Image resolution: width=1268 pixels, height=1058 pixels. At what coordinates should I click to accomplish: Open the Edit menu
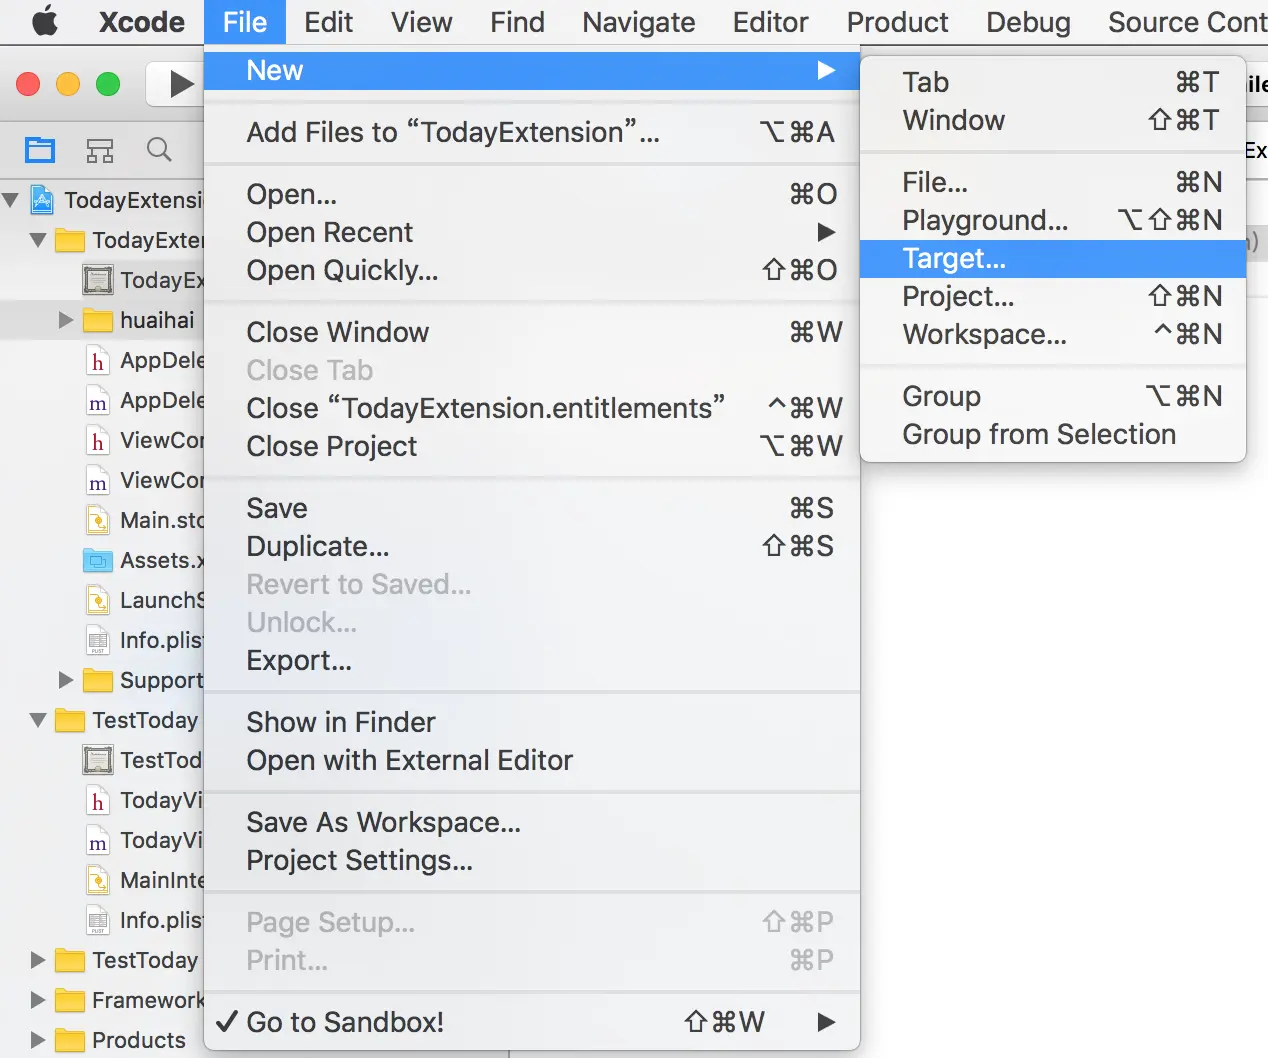(328, 22)
